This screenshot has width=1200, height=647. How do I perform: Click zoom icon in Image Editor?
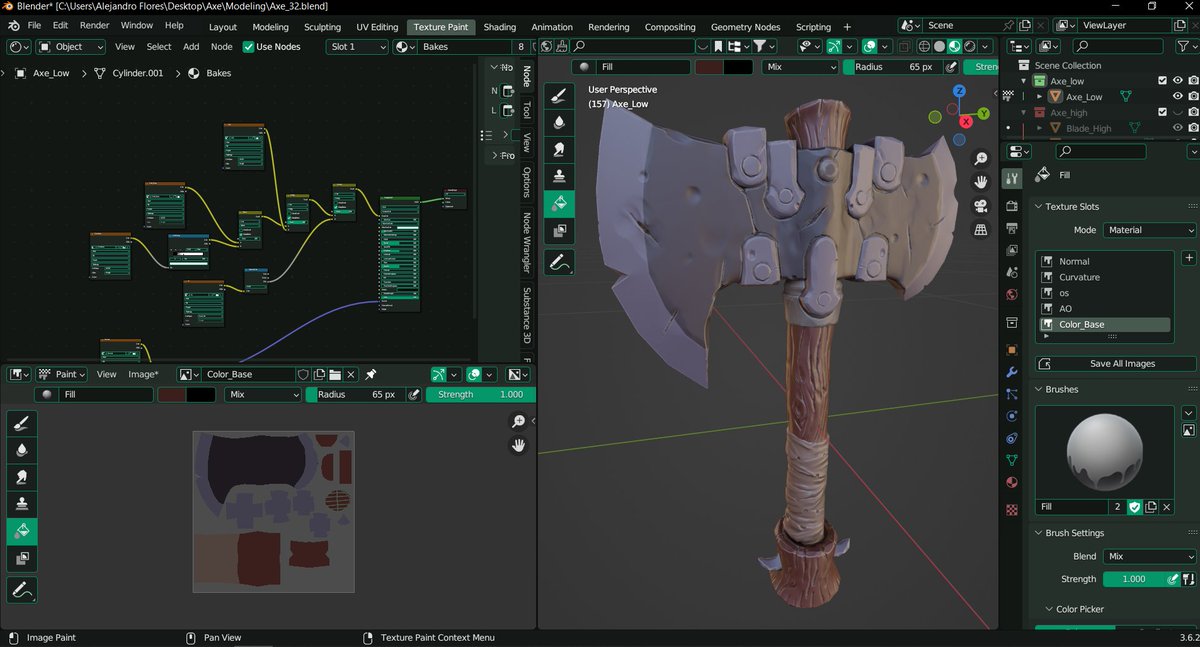[x=518, y=421]
